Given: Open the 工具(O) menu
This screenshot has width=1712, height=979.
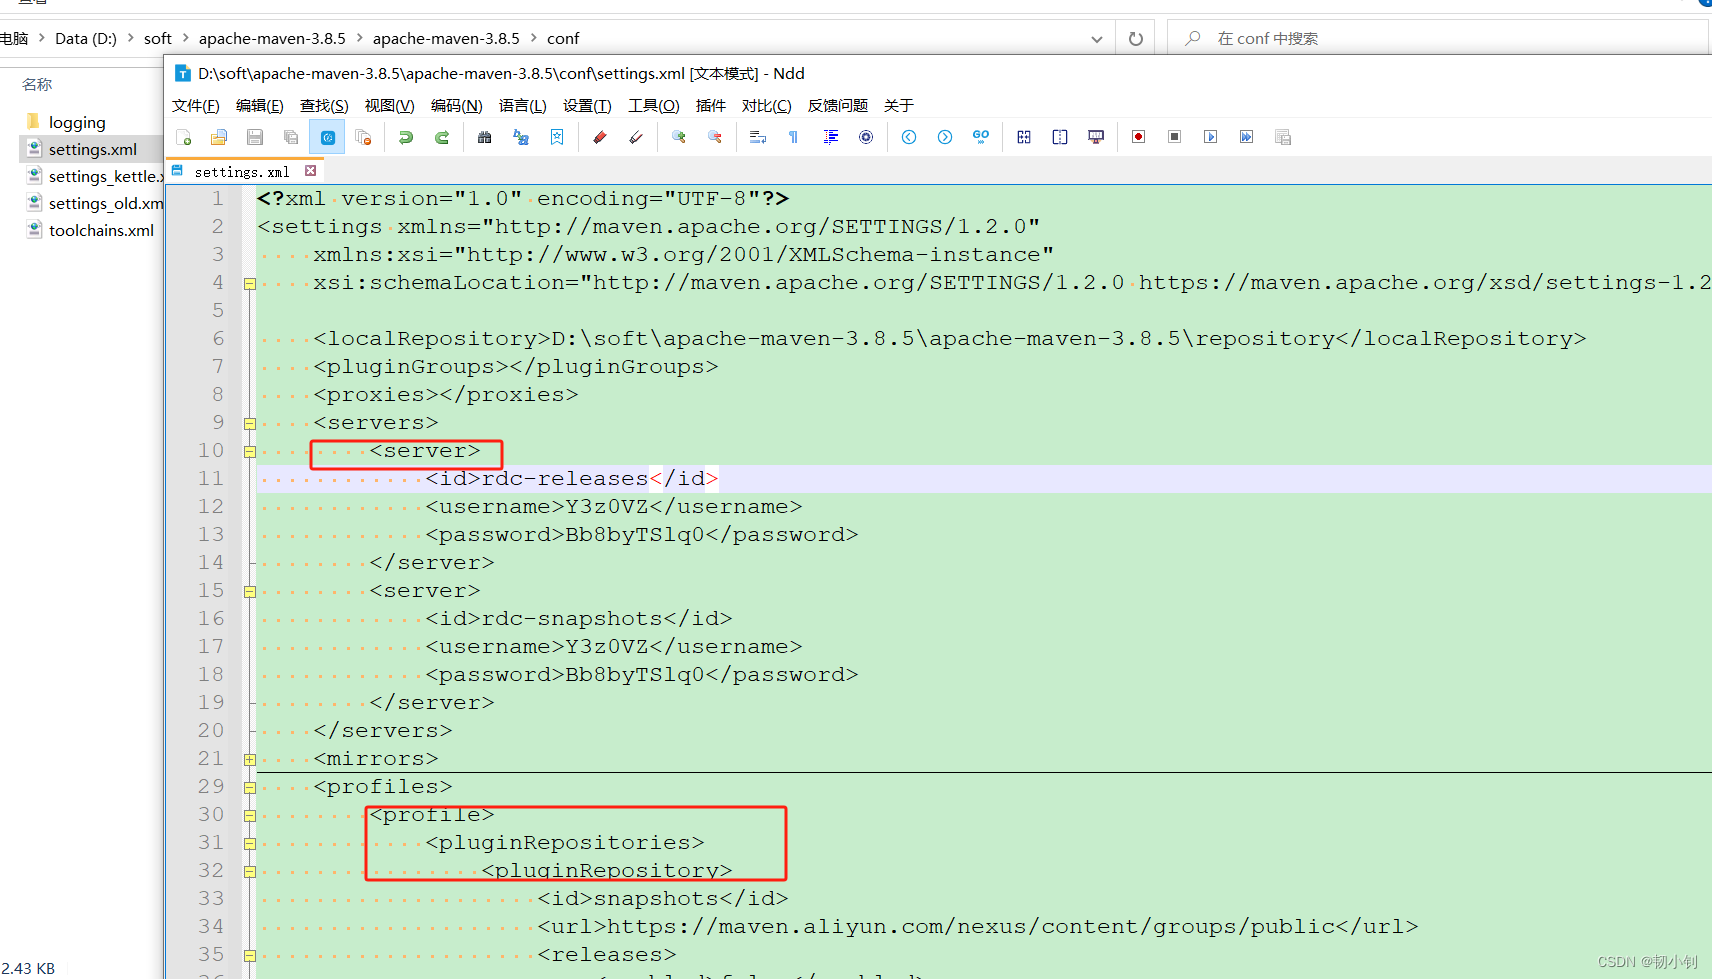Looking at the screenshot, I should (653, 106).
